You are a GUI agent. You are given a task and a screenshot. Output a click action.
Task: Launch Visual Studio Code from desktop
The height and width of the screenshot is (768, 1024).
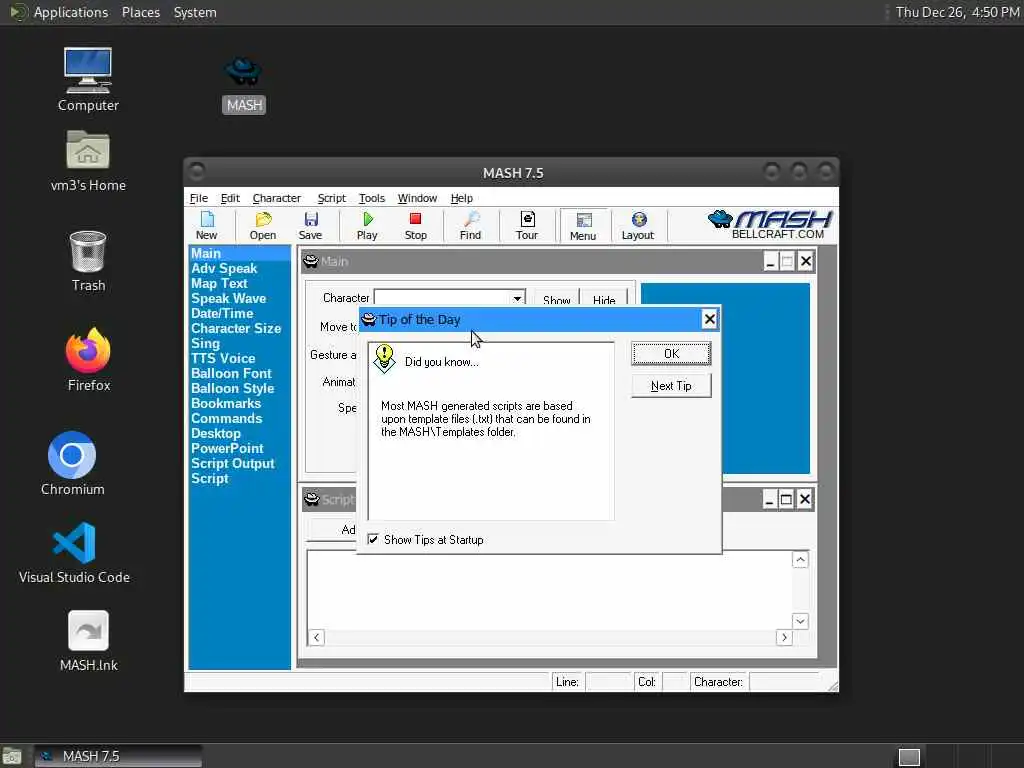pos(74,552)
